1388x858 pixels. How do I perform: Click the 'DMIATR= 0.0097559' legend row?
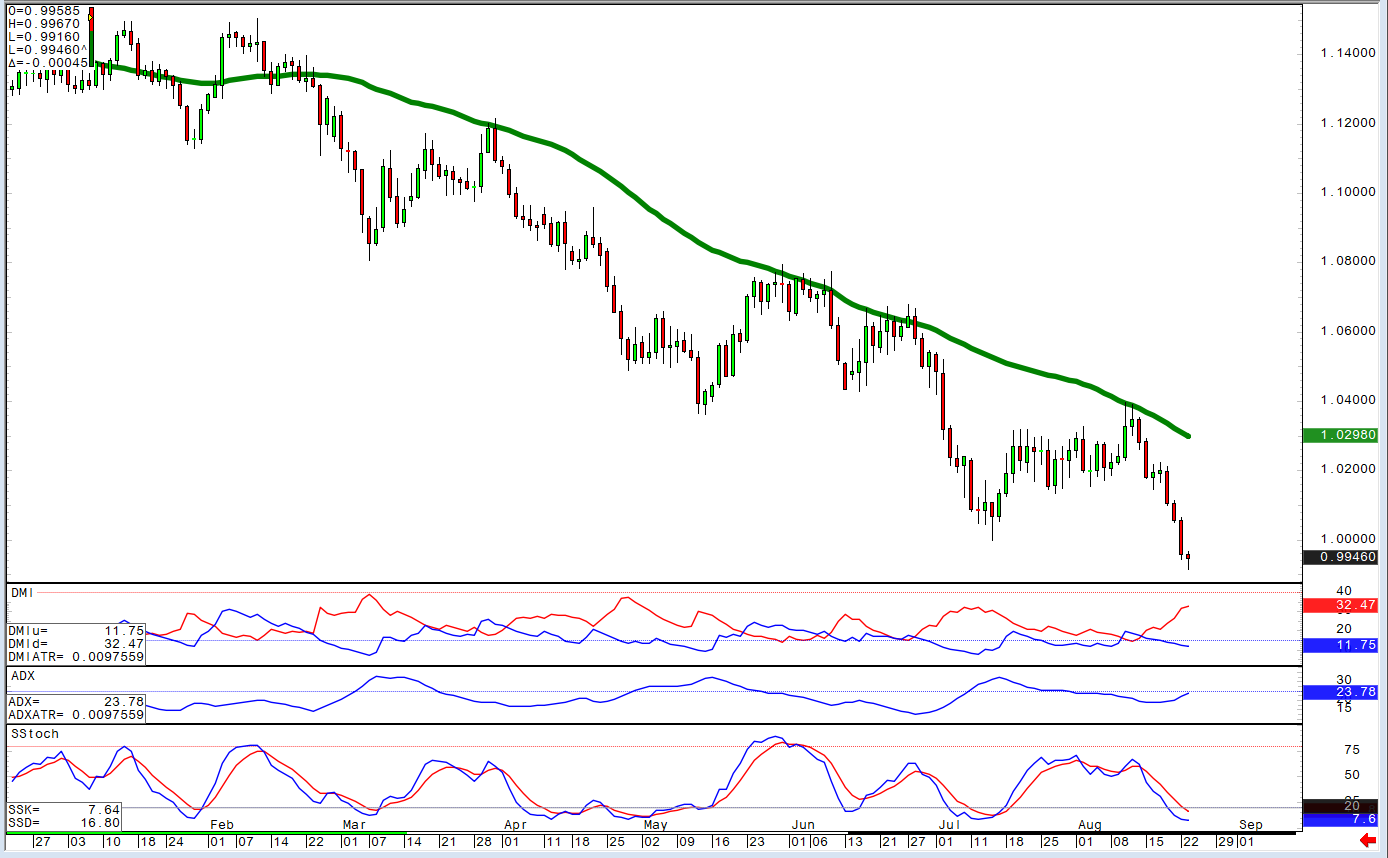[76, 657]
